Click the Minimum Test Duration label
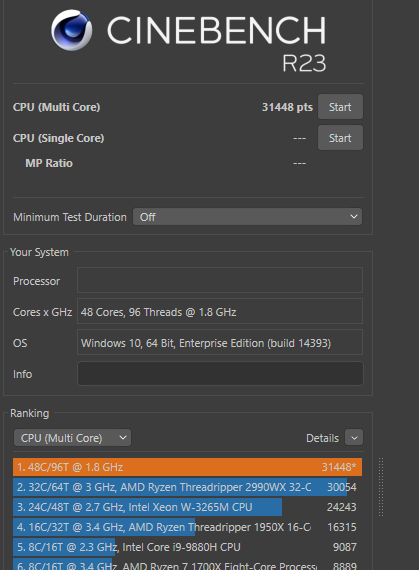 pyautogui.click(x=70, y=217)
